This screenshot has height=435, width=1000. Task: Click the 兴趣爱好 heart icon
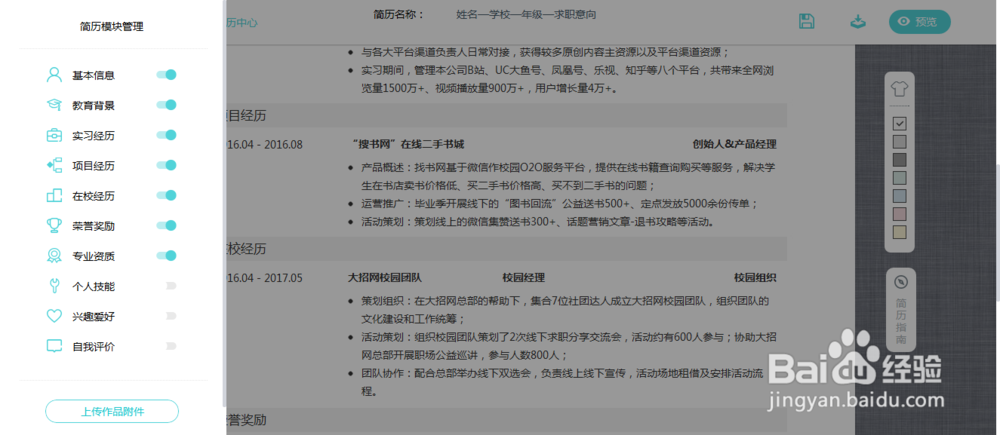(54, 316)
